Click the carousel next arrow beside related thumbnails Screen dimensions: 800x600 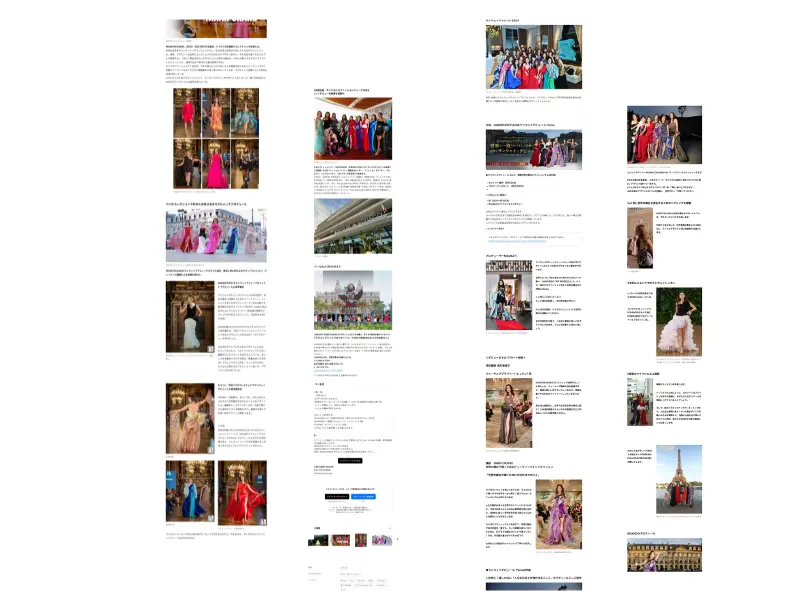[x=395, y=540]
